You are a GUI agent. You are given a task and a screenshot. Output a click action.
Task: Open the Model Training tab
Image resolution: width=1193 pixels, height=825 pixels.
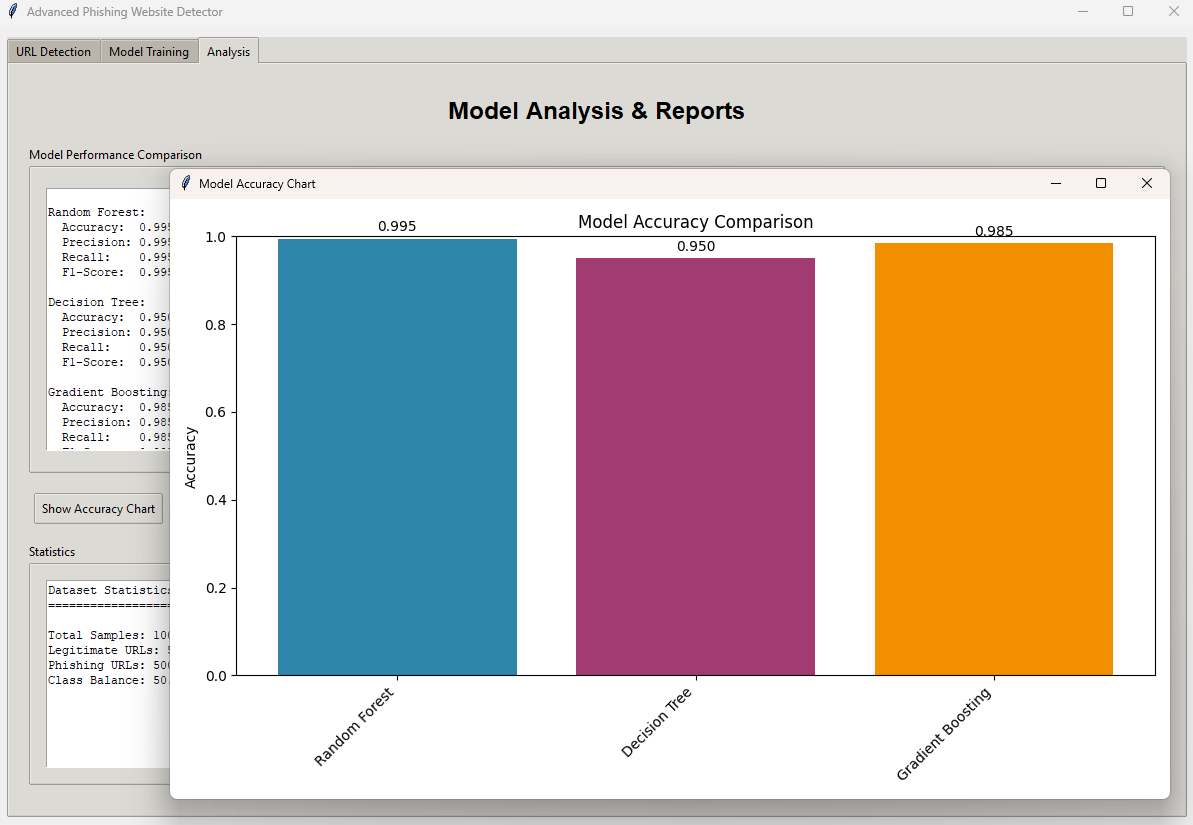(149, 52)
